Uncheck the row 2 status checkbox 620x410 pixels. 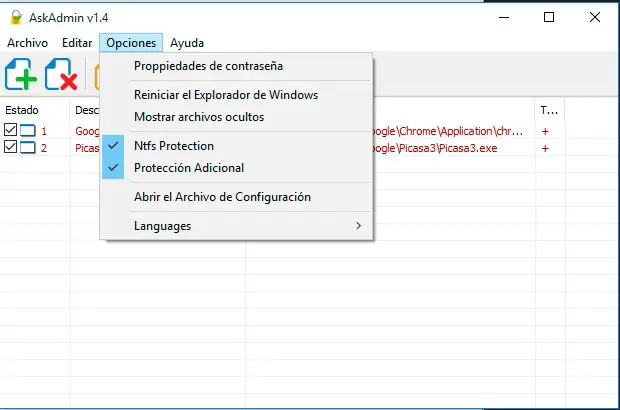tap(10, 148)
